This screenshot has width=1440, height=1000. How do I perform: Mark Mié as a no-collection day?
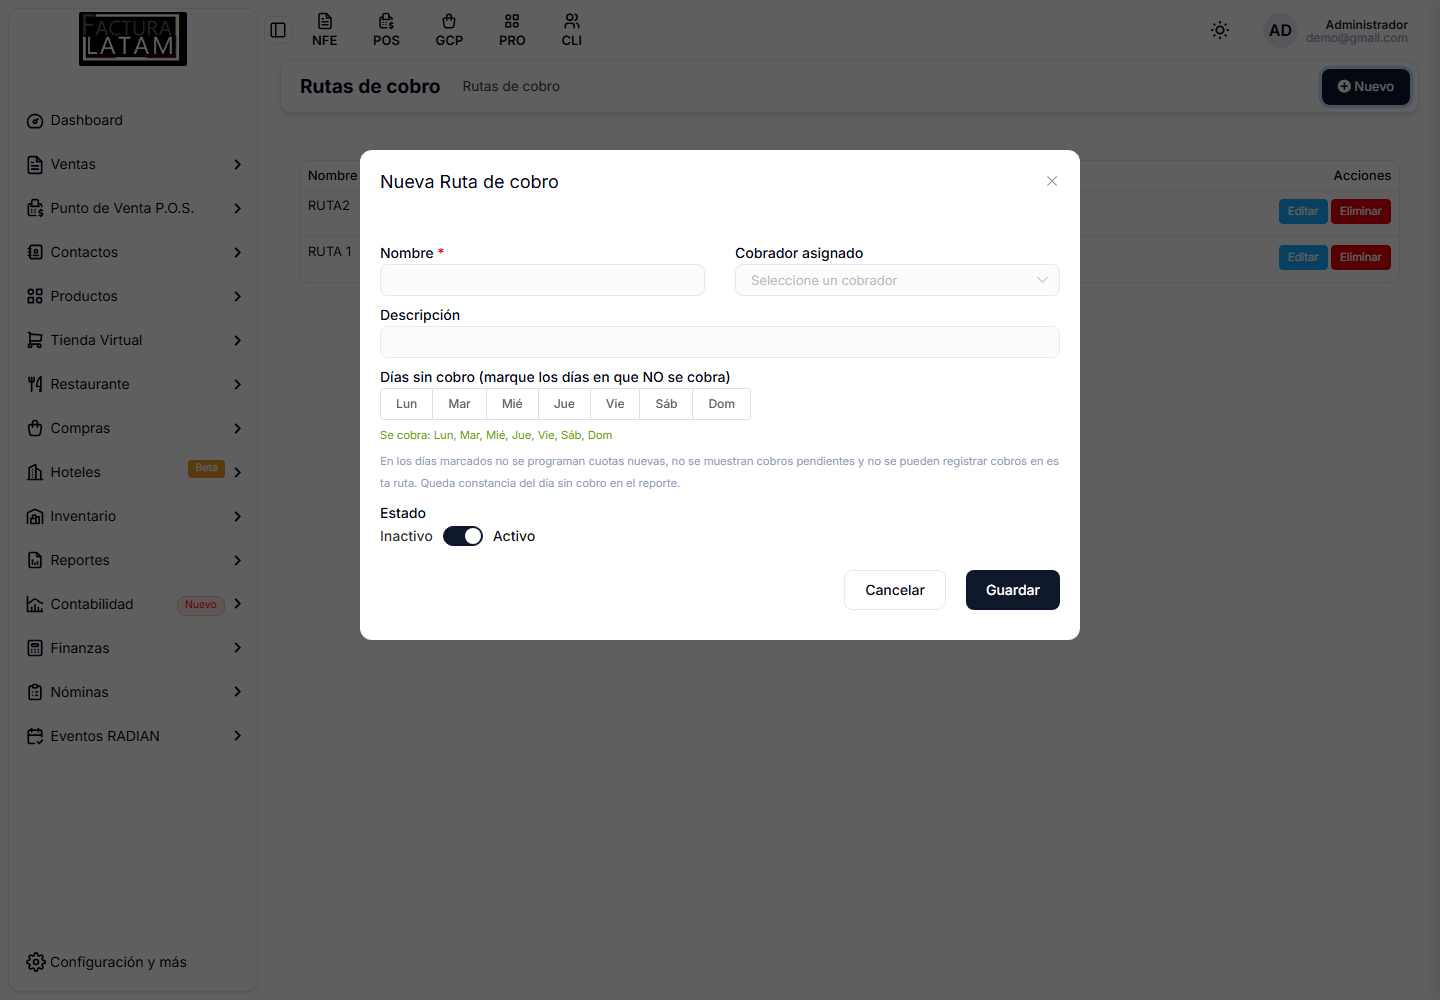(x=512, y=404)
